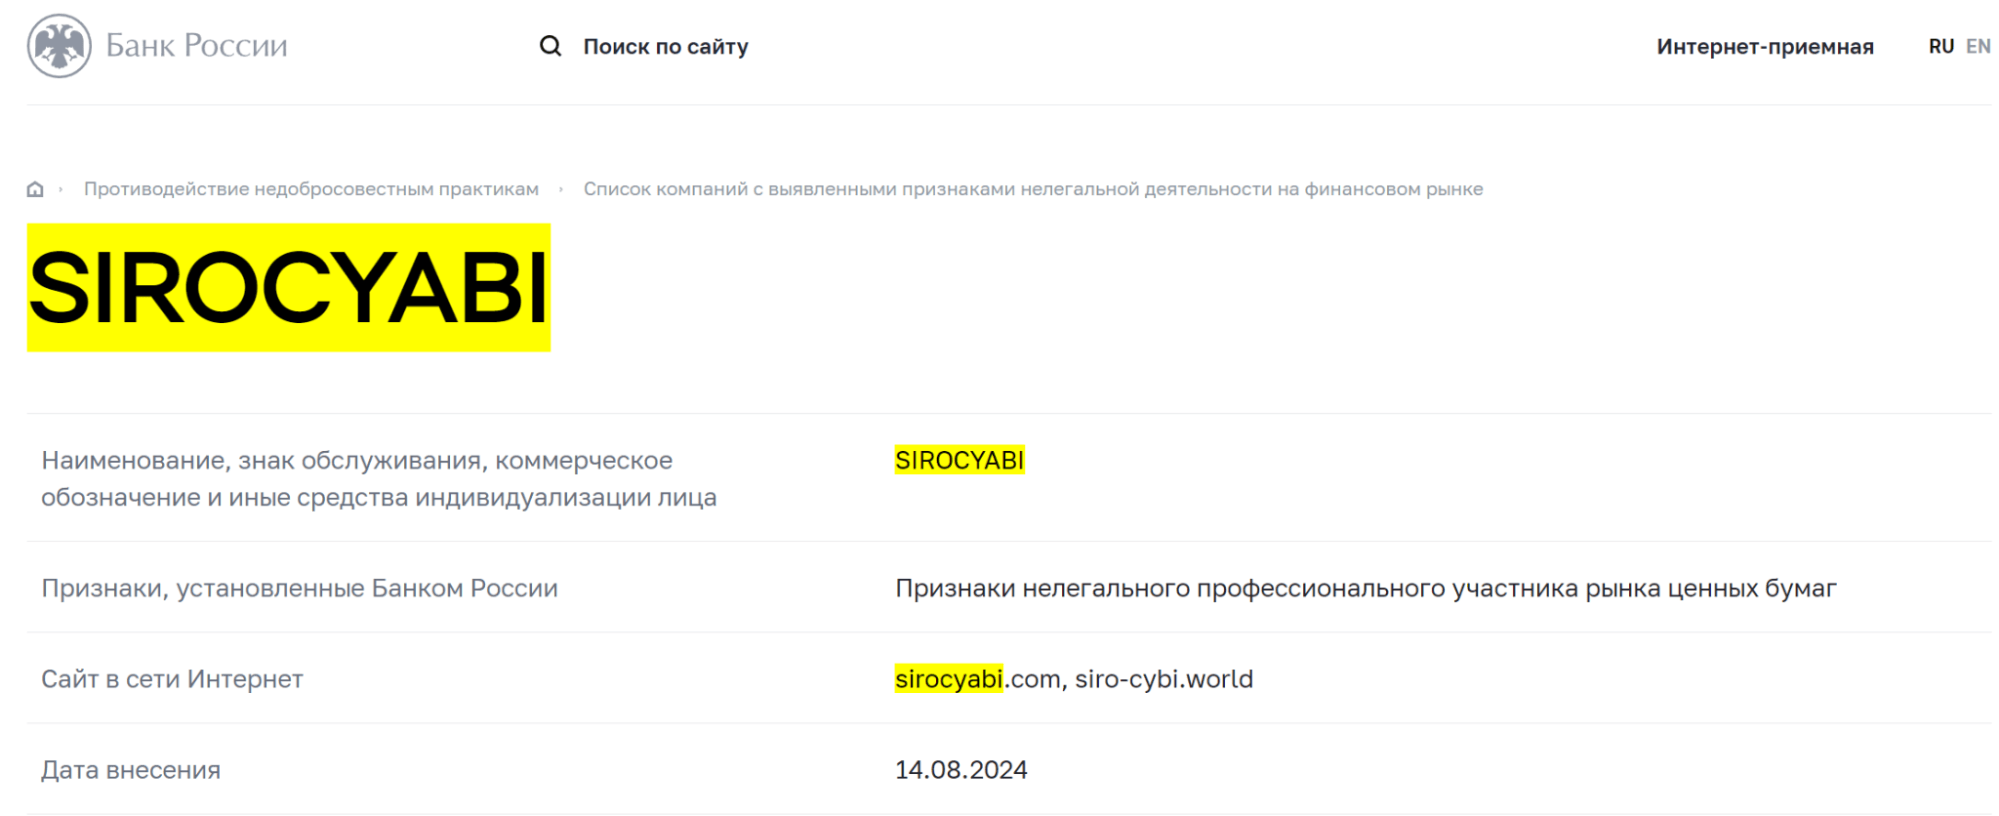1999x816 pixels.
Task: Click the Признаки нелегального профессионального участника text
Action: 1366,588
